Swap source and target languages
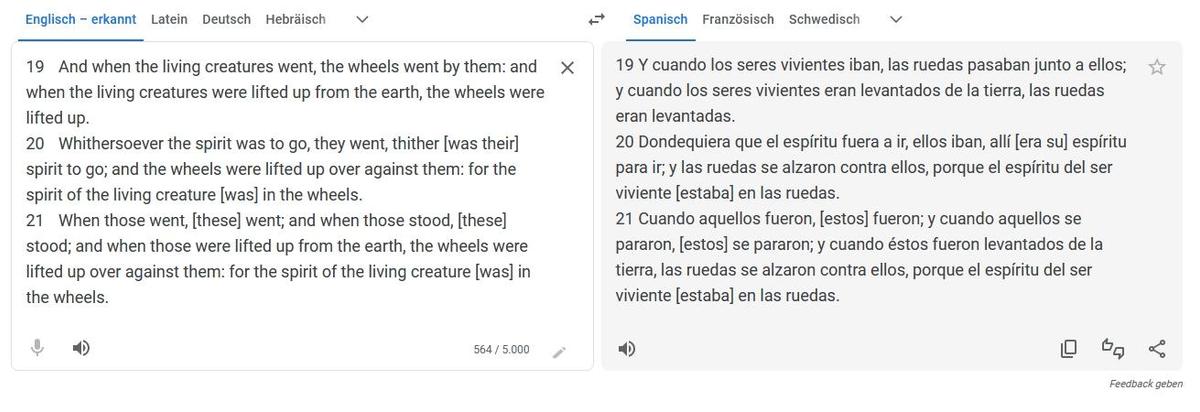Image resolution: width=1200 pixels, height=412 pixels. (597, 19)
